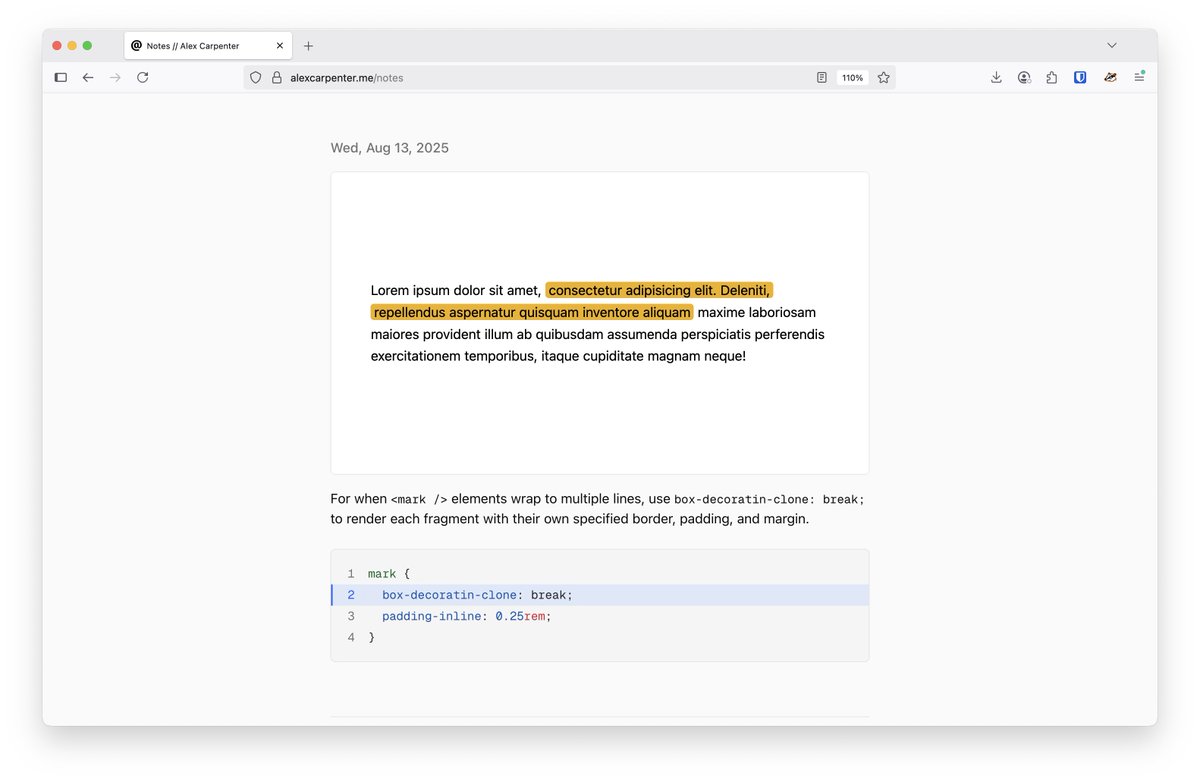
Task: Reload the current page
Action: (142, 77)
